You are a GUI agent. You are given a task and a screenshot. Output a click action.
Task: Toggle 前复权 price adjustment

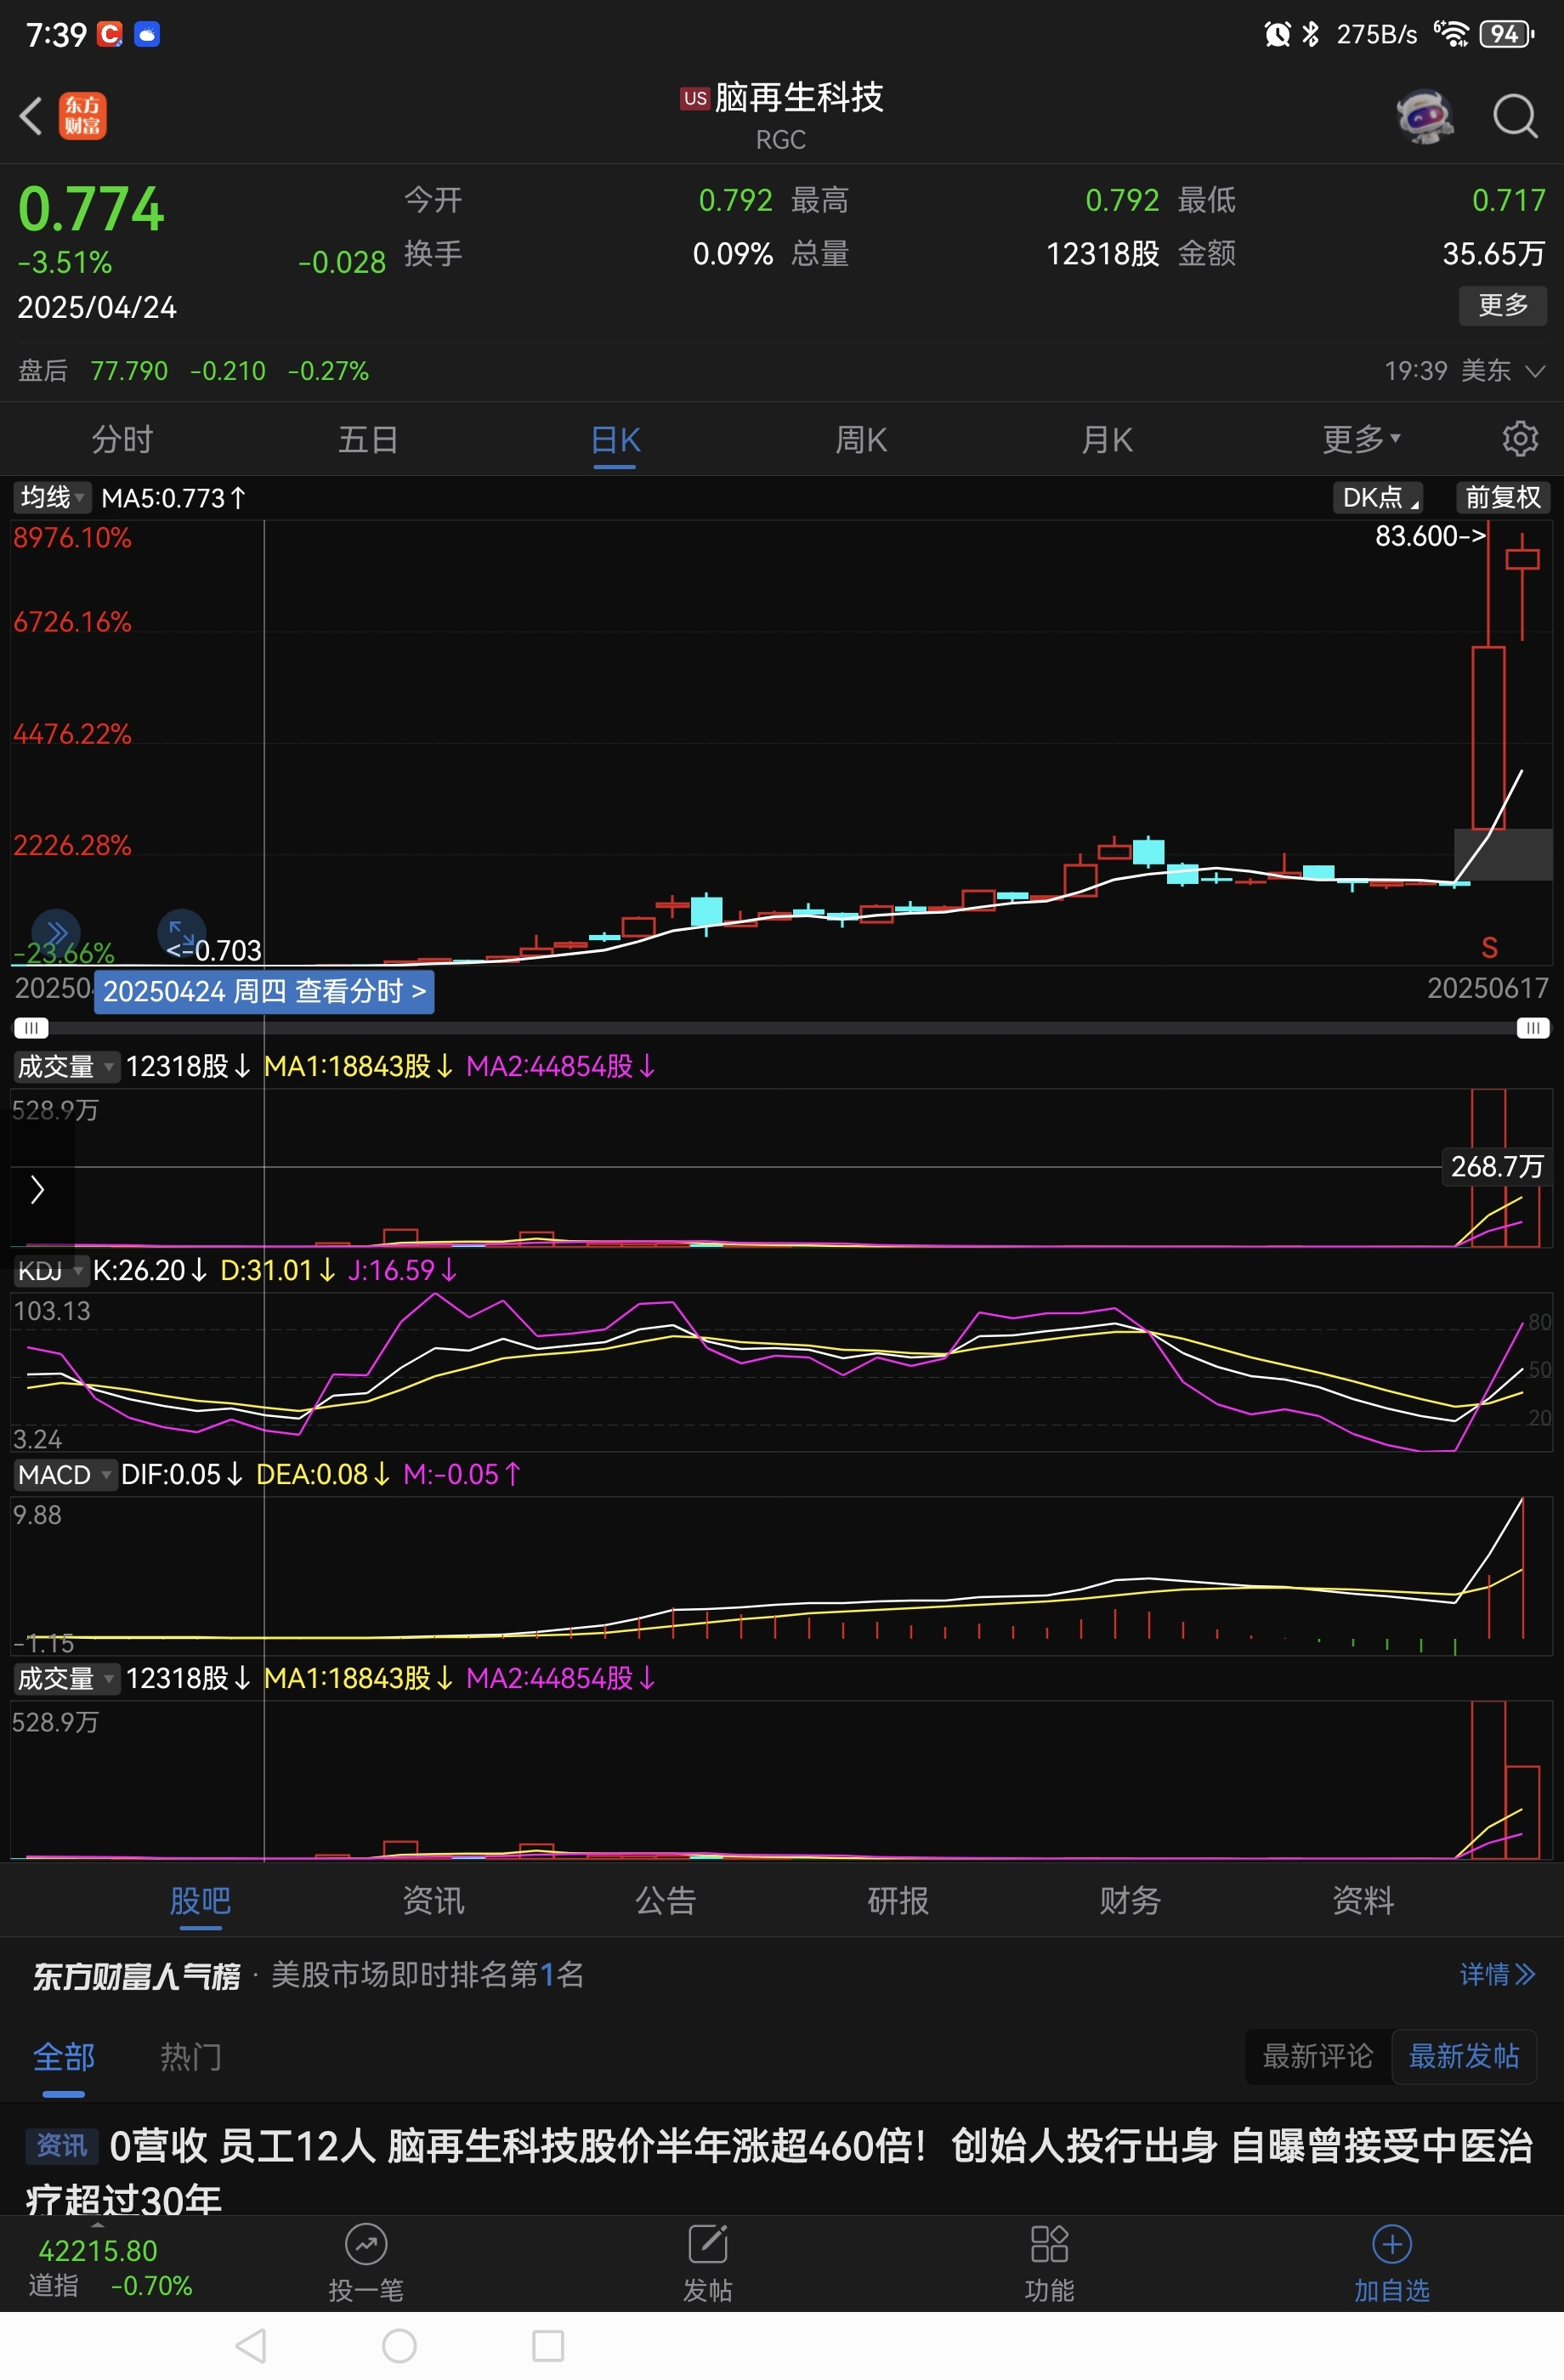click(x=1502, y=497)
